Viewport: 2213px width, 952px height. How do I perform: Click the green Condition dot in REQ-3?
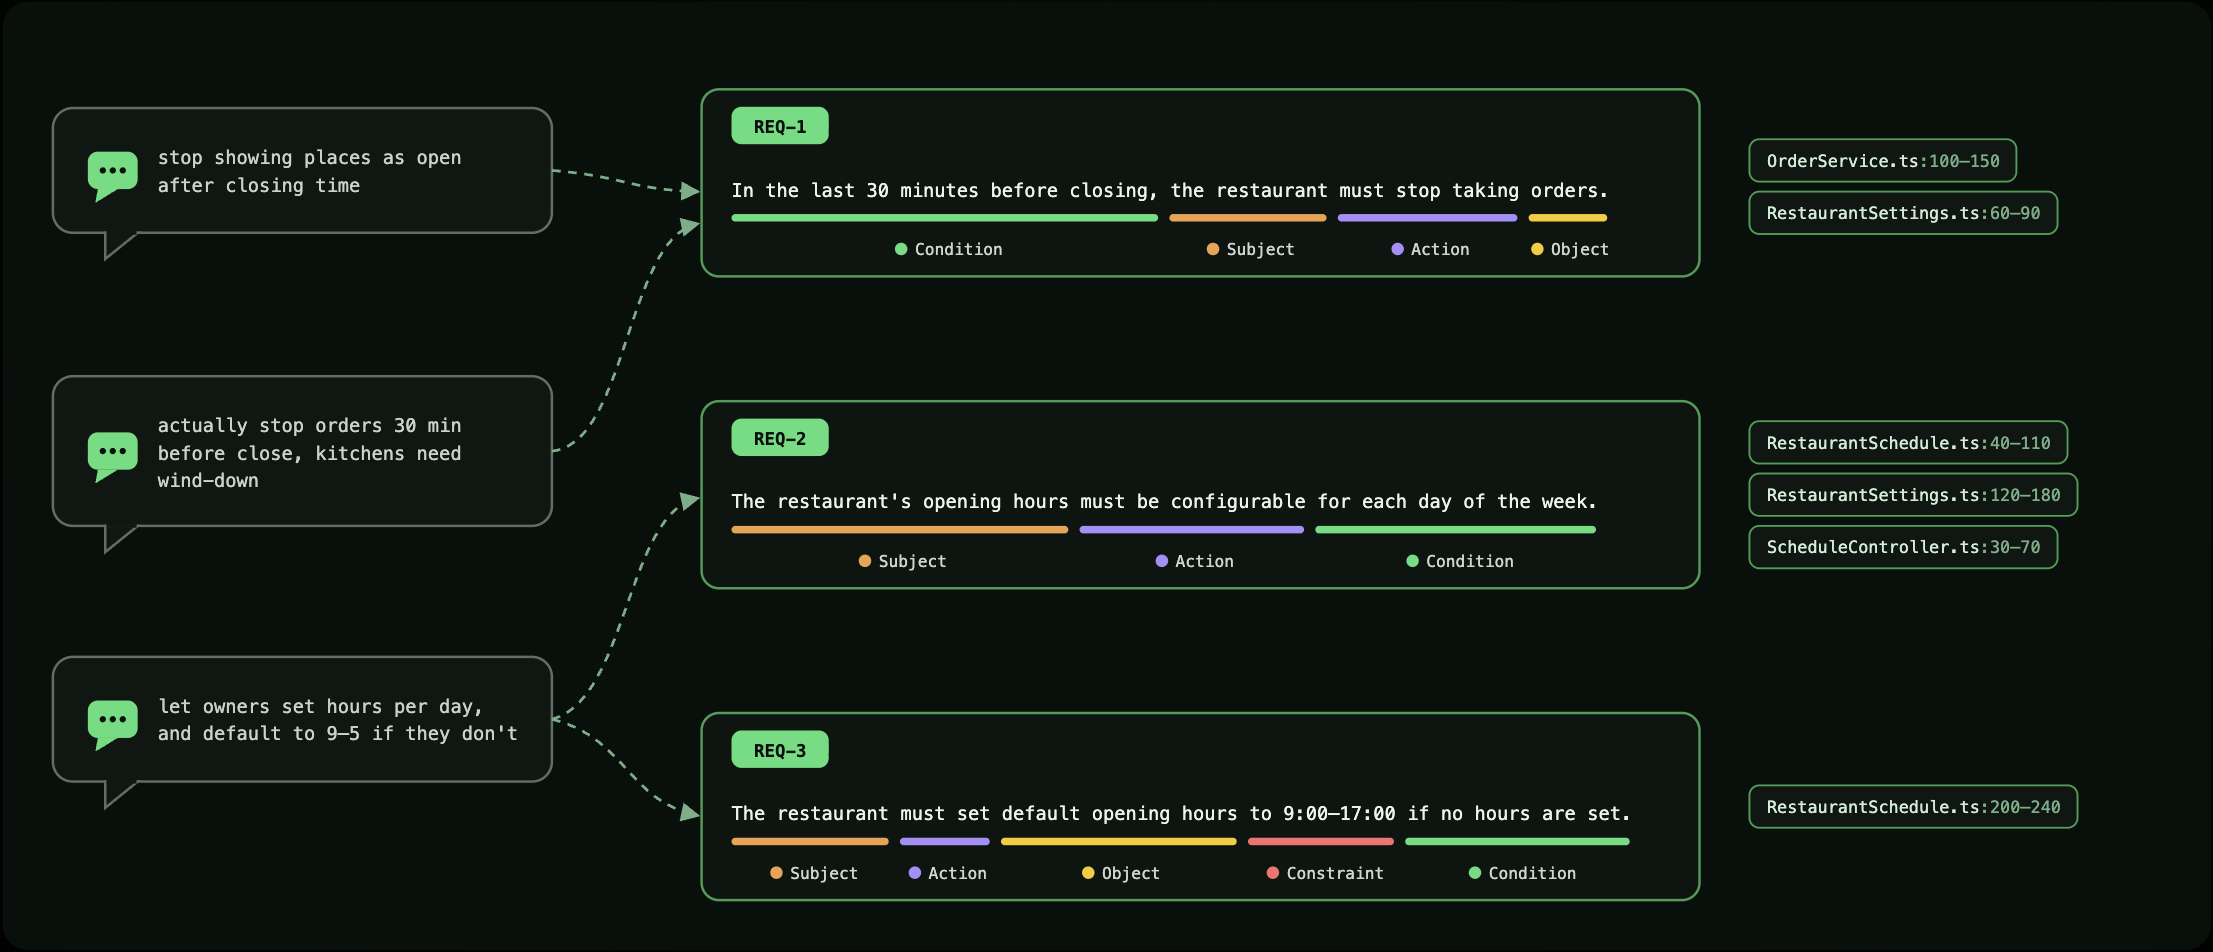1474,873
